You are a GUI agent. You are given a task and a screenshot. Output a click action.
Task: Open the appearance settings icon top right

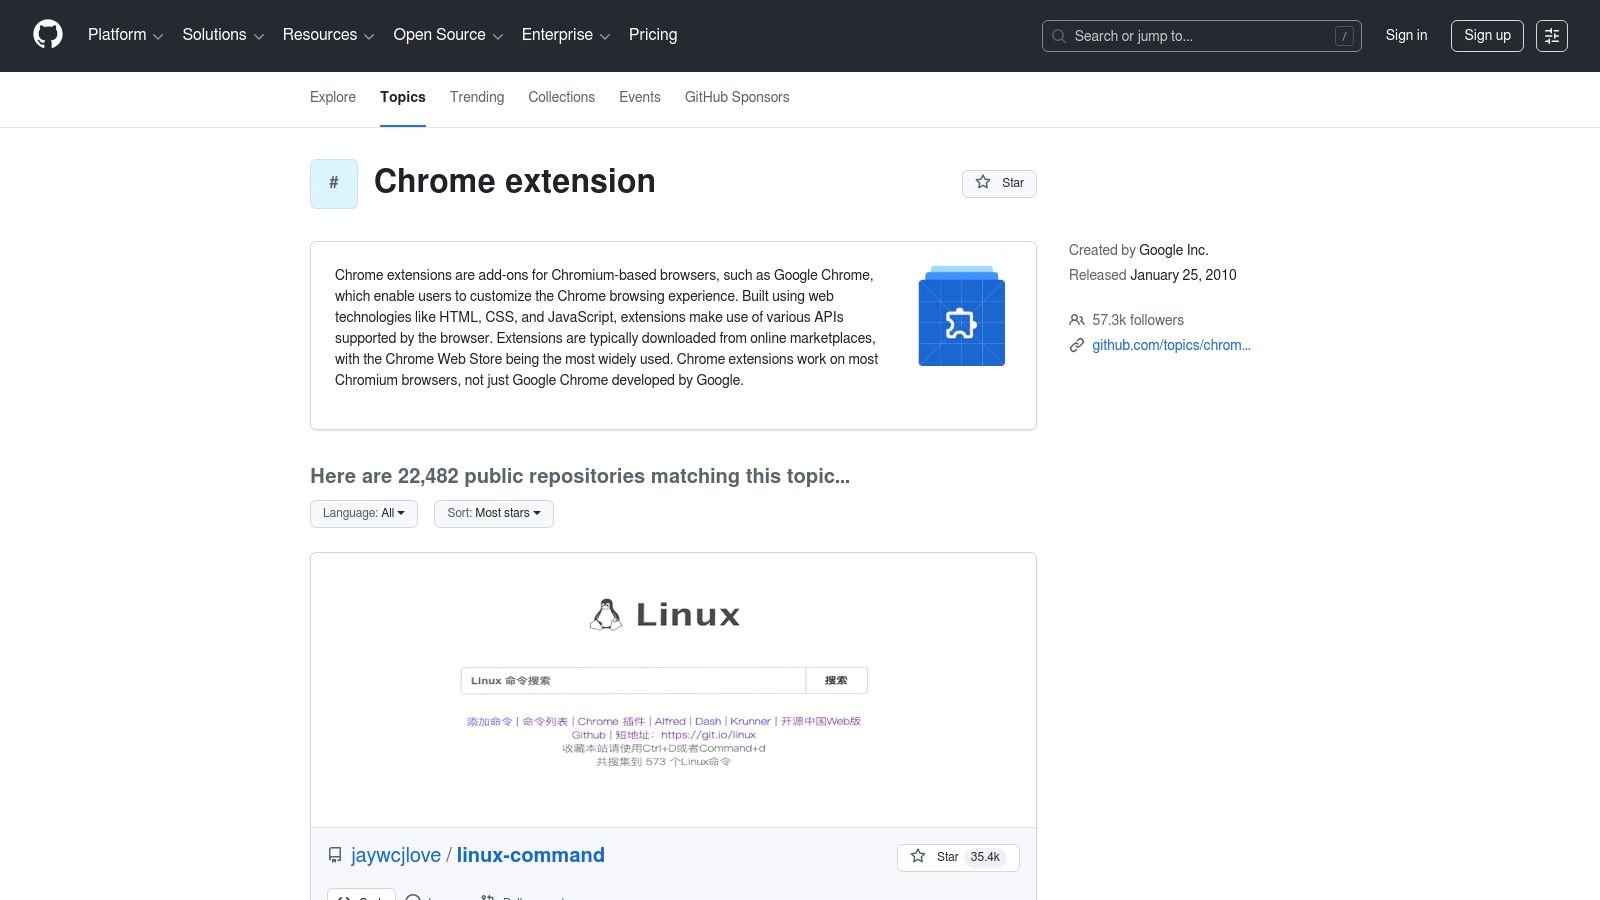(x=1552, y=35)
